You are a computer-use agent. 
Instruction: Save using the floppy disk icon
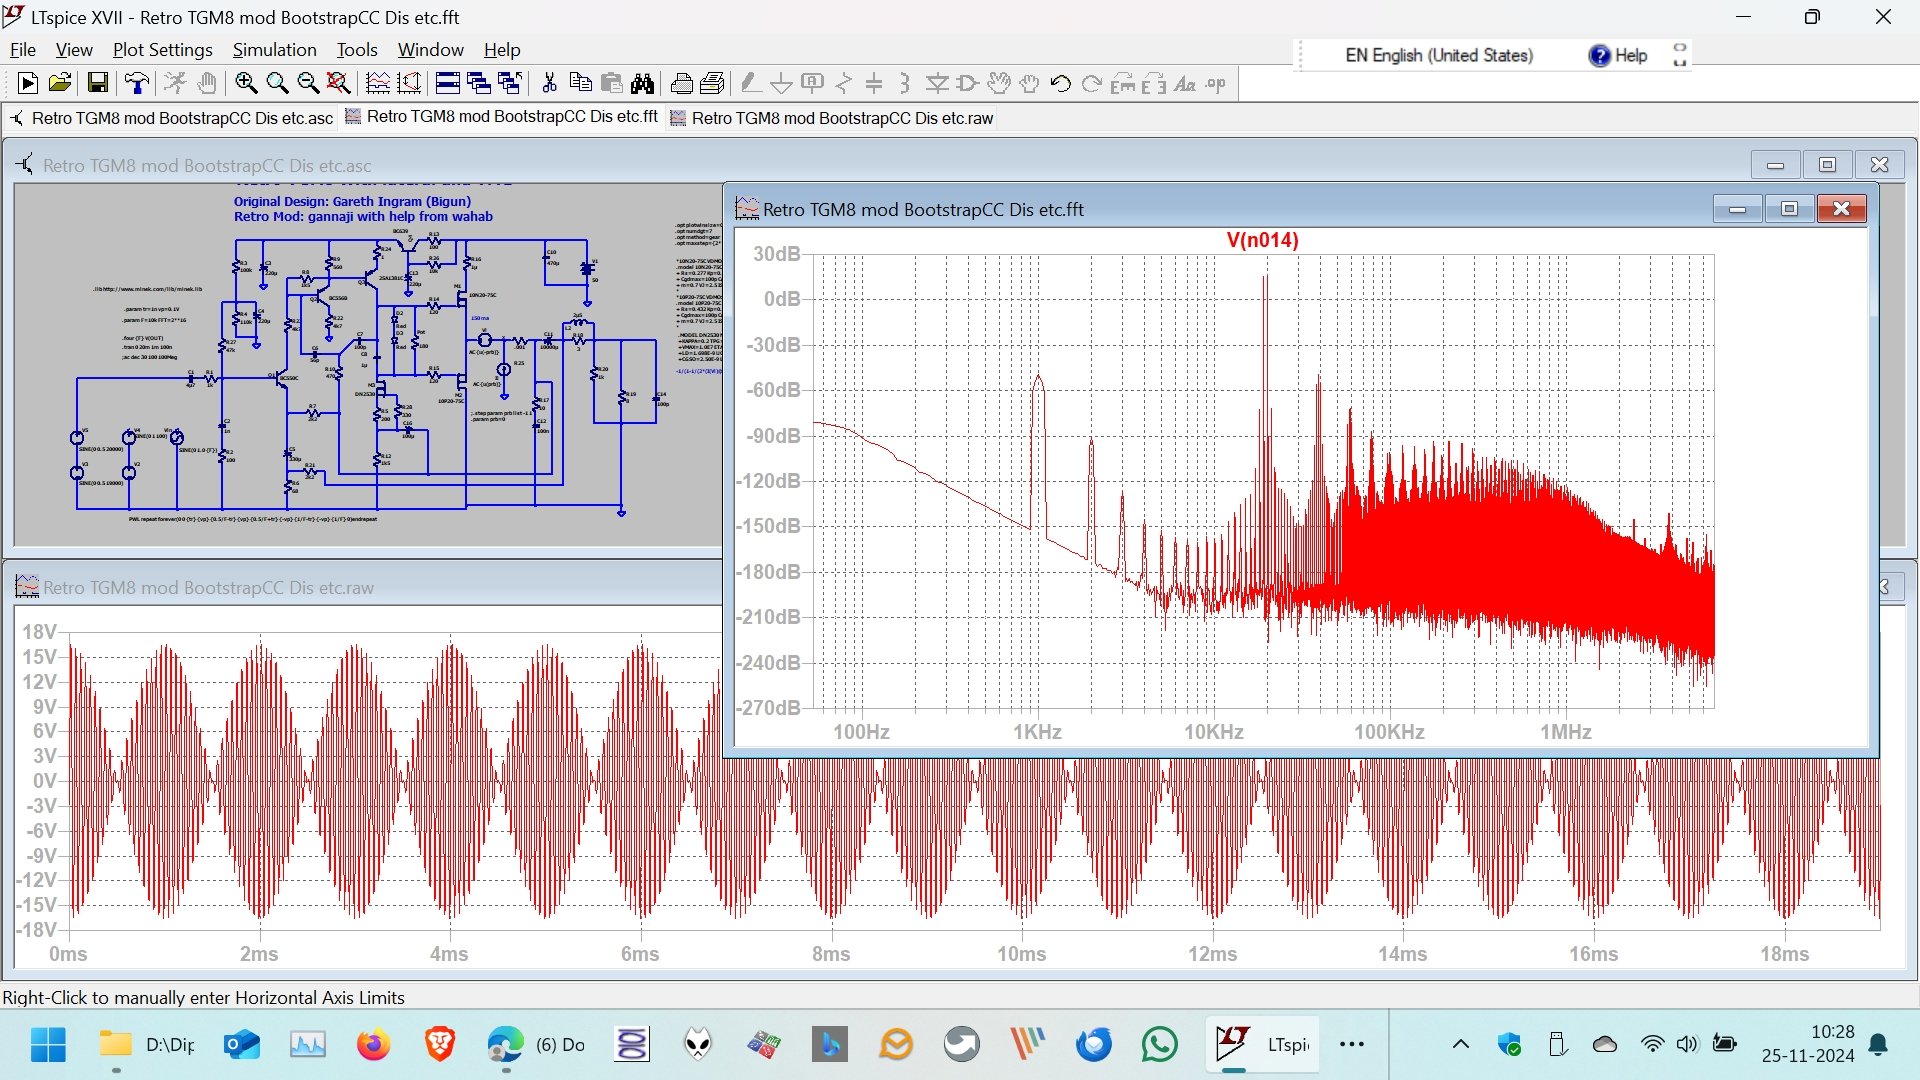(97, 84)
